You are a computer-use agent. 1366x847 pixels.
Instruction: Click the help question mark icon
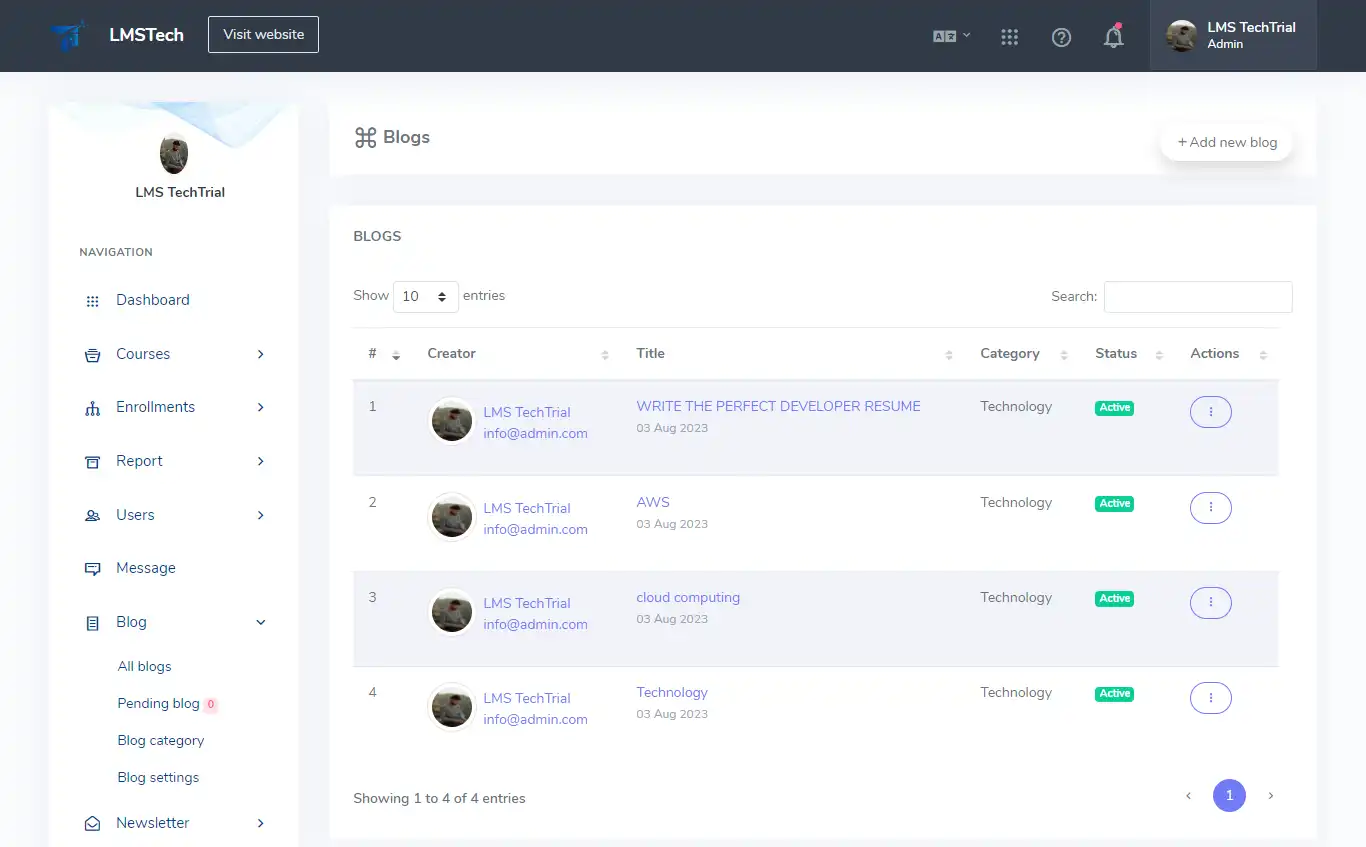click(x=1061, y=37)
